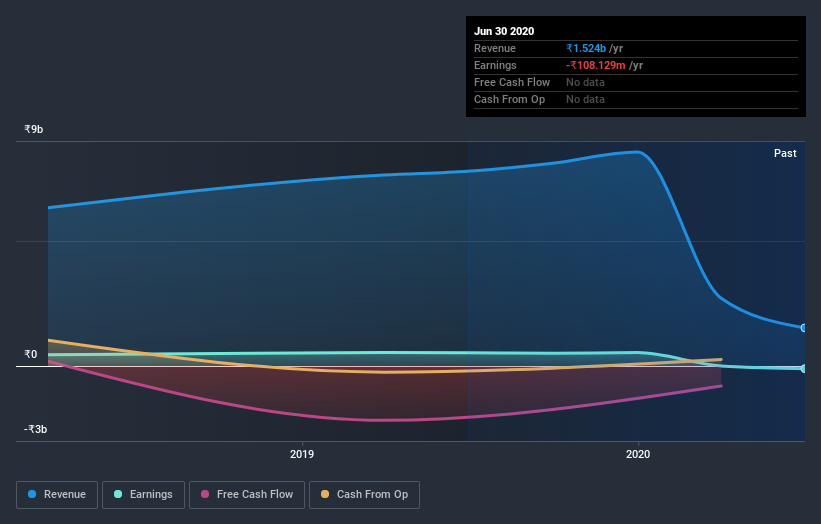The image size is (821, 524).
Task: Click the 'Earnings' label in tooltip
Action: (495, 65)
